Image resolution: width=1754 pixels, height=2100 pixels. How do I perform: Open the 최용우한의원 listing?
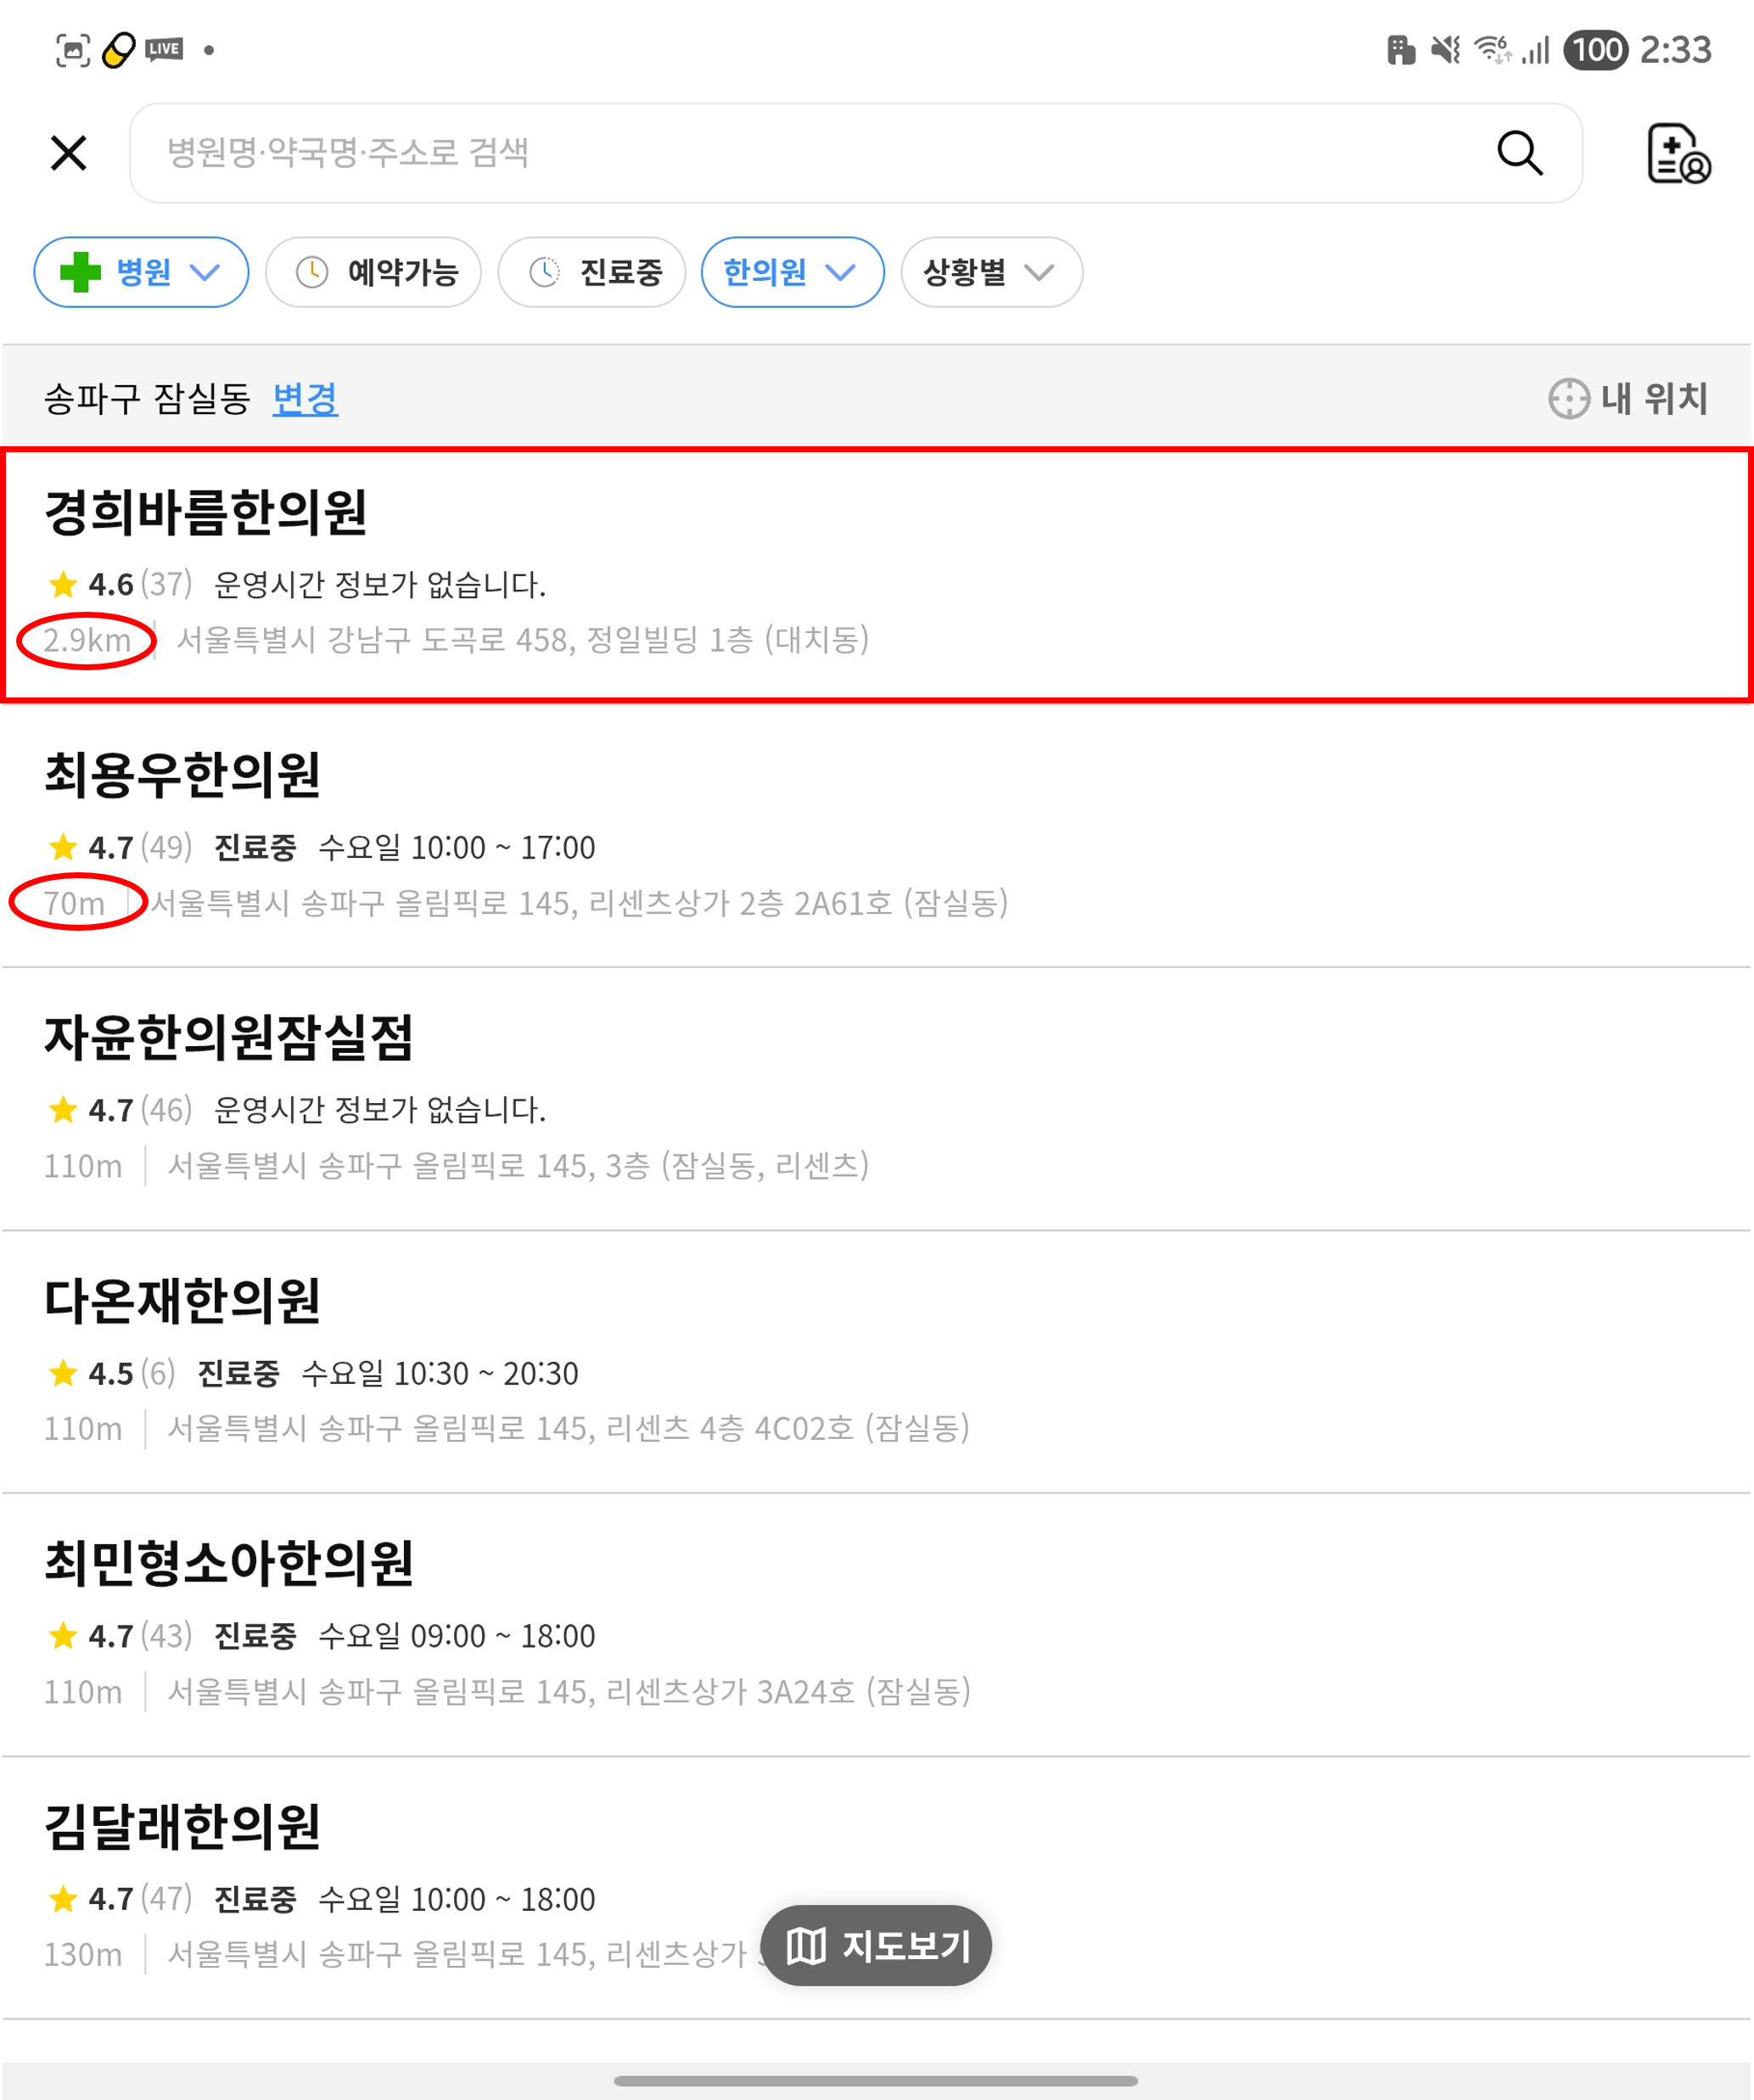point(877,836)
